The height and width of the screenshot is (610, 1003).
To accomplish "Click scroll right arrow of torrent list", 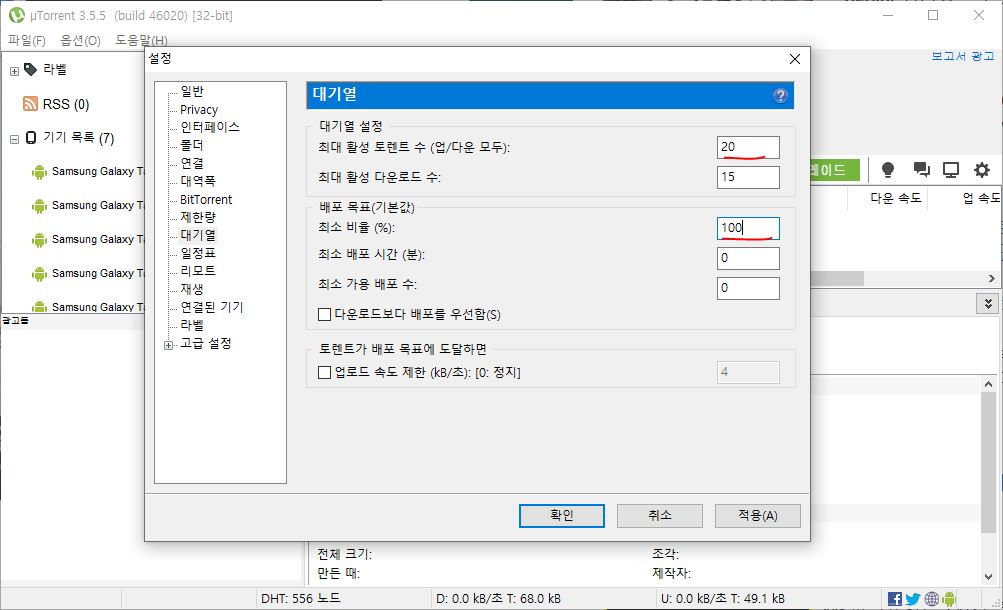I will [x=991, y=279].
